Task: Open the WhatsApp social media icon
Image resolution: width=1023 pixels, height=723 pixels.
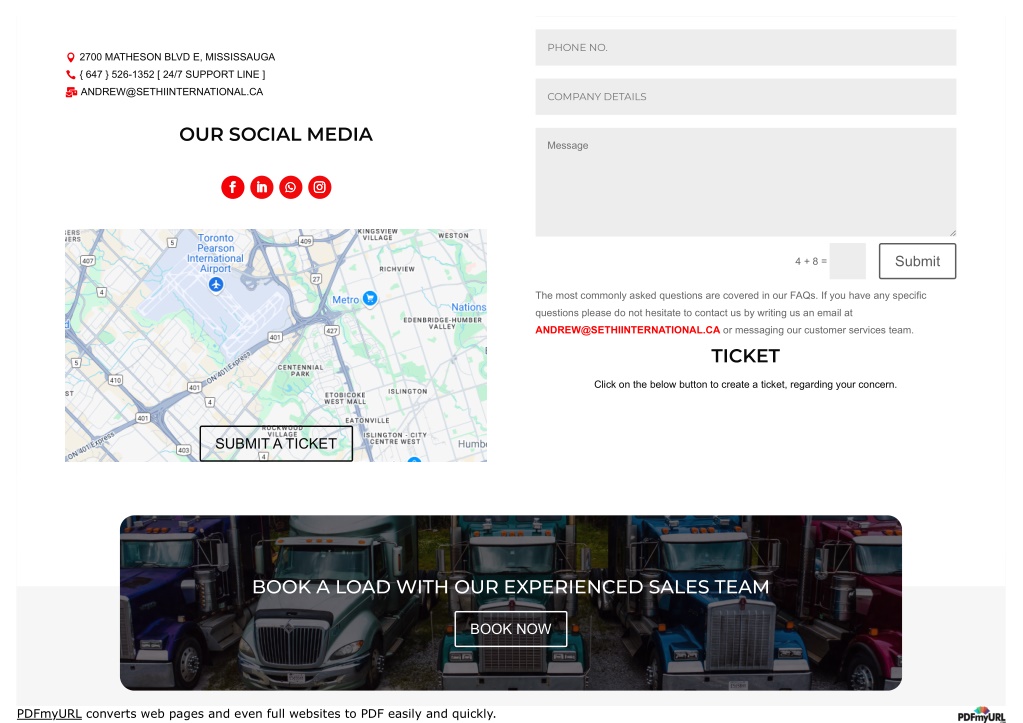Action: (290, 187)
